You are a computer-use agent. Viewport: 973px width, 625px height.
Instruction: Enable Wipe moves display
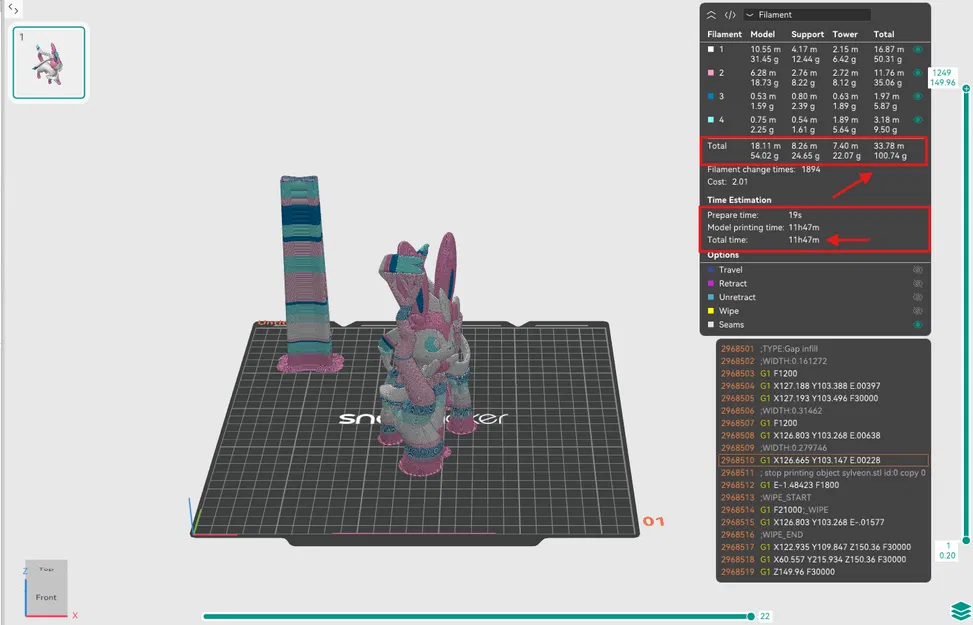[919, 311]
